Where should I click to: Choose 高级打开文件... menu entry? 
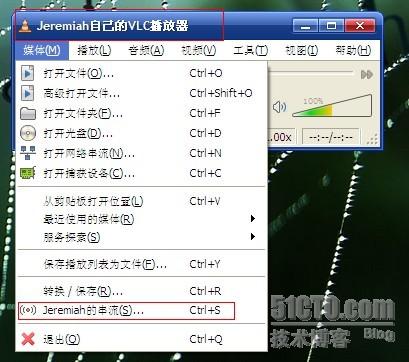point(141,93)
